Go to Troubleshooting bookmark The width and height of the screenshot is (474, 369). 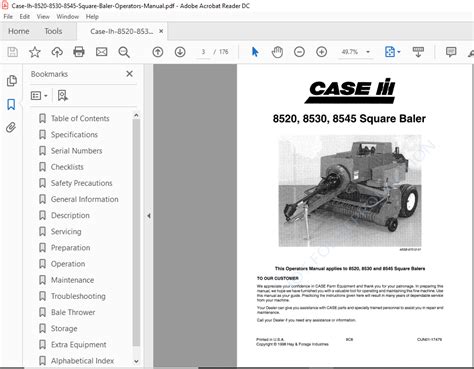[x=78, y=296]
